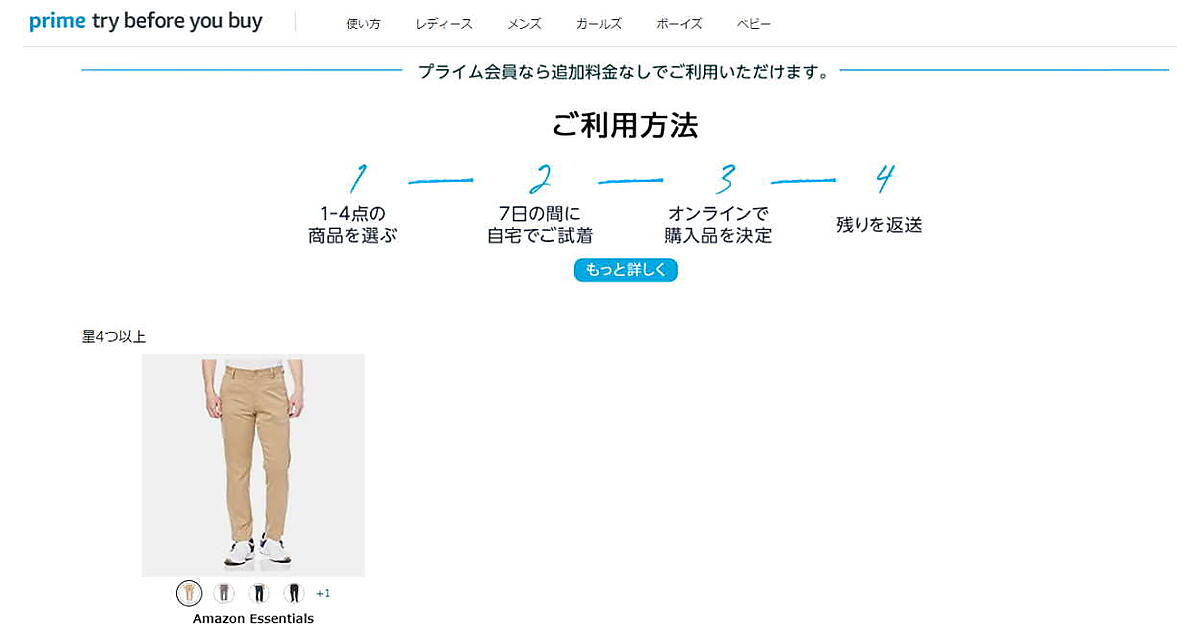1200x630 pixels.
Task: Show the +1 additional color options
Action: click(x=323, y=593)
